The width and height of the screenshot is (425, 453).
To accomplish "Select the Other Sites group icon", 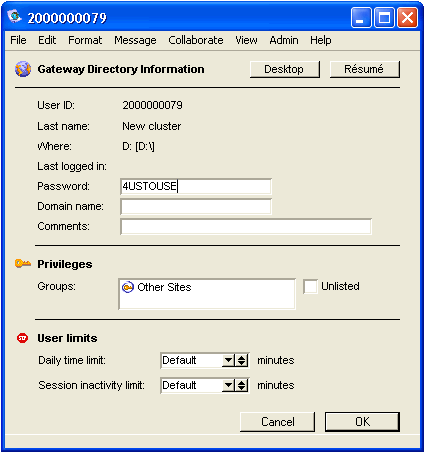I will (x=128, y=287).
